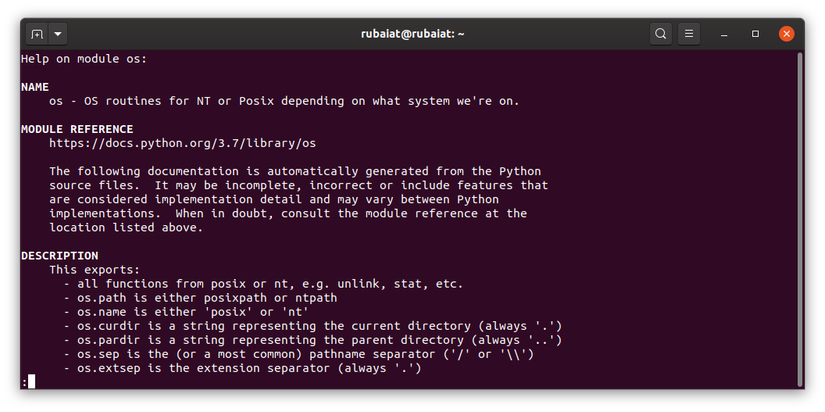Click the search magnifier icon
825x412 pixels.
[x=660, y=33]
